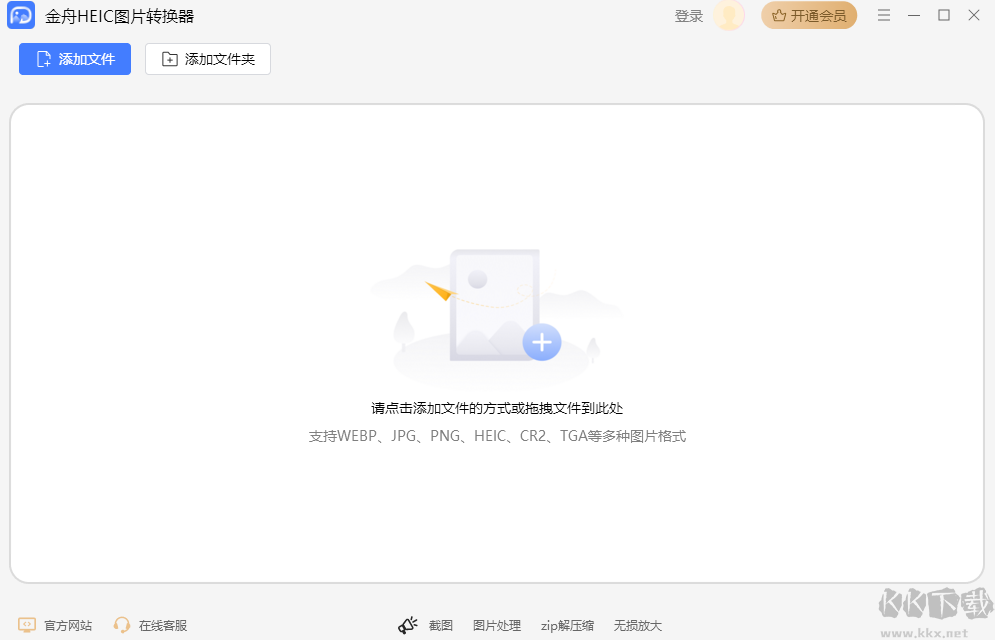Click the 开通会员 membership button

[809, 15]
